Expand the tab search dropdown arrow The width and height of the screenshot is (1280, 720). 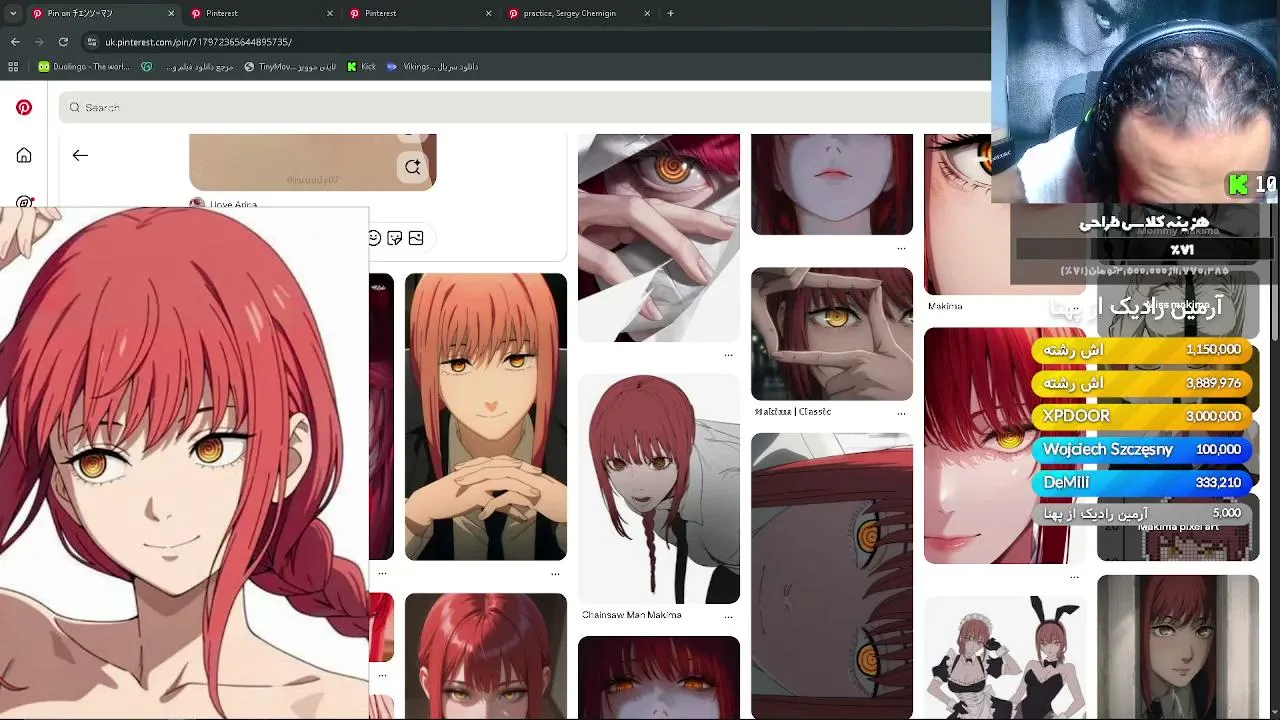12,13
